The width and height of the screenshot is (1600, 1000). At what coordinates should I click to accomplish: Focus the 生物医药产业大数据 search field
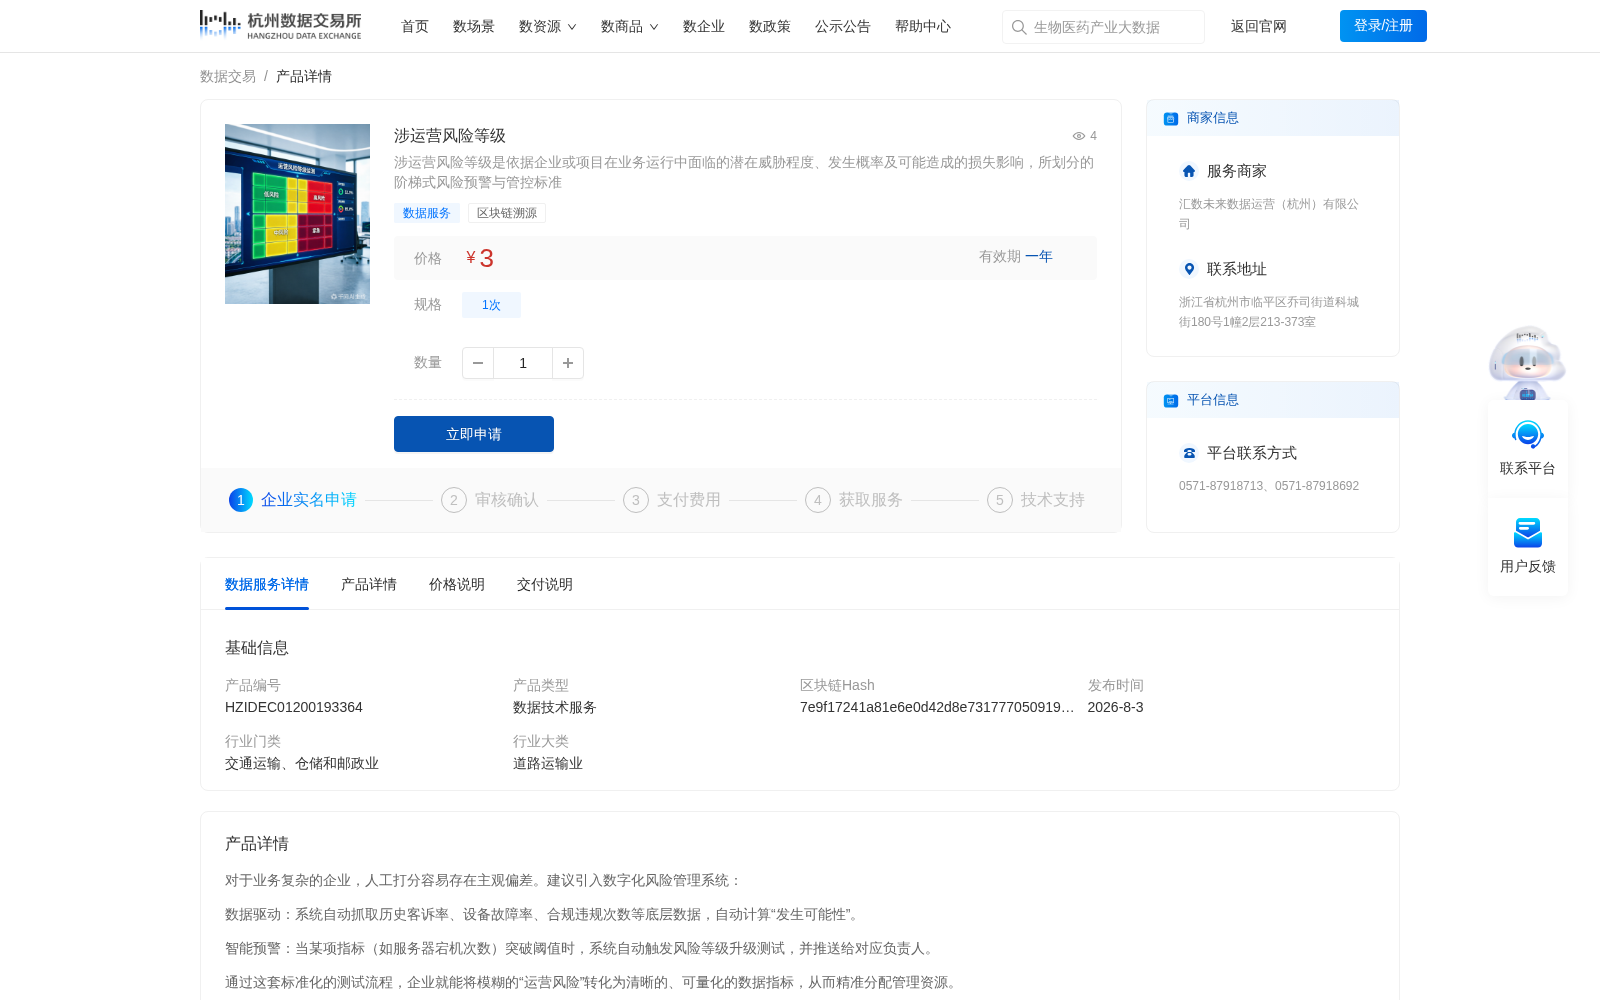point(1104,27)
